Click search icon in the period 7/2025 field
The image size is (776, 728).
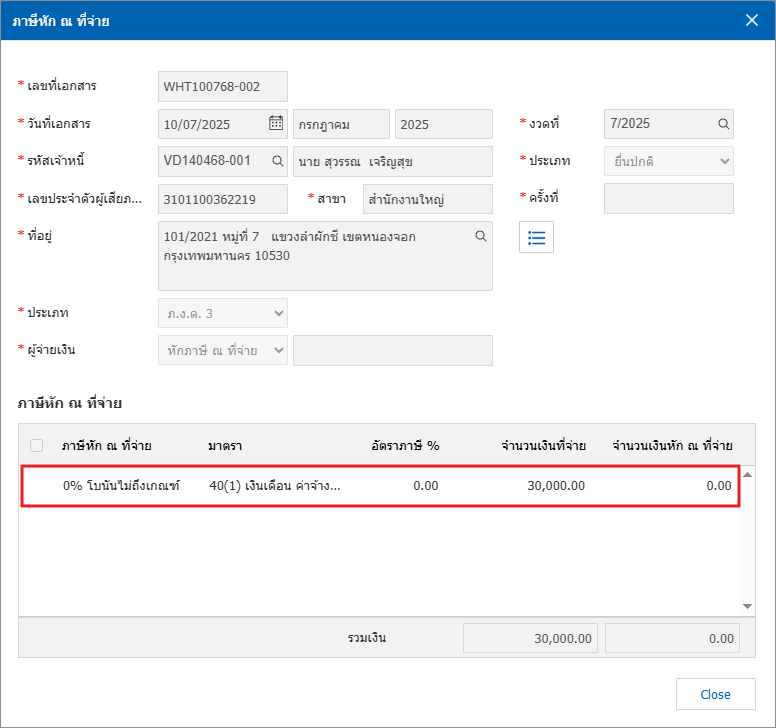point(722,124)
